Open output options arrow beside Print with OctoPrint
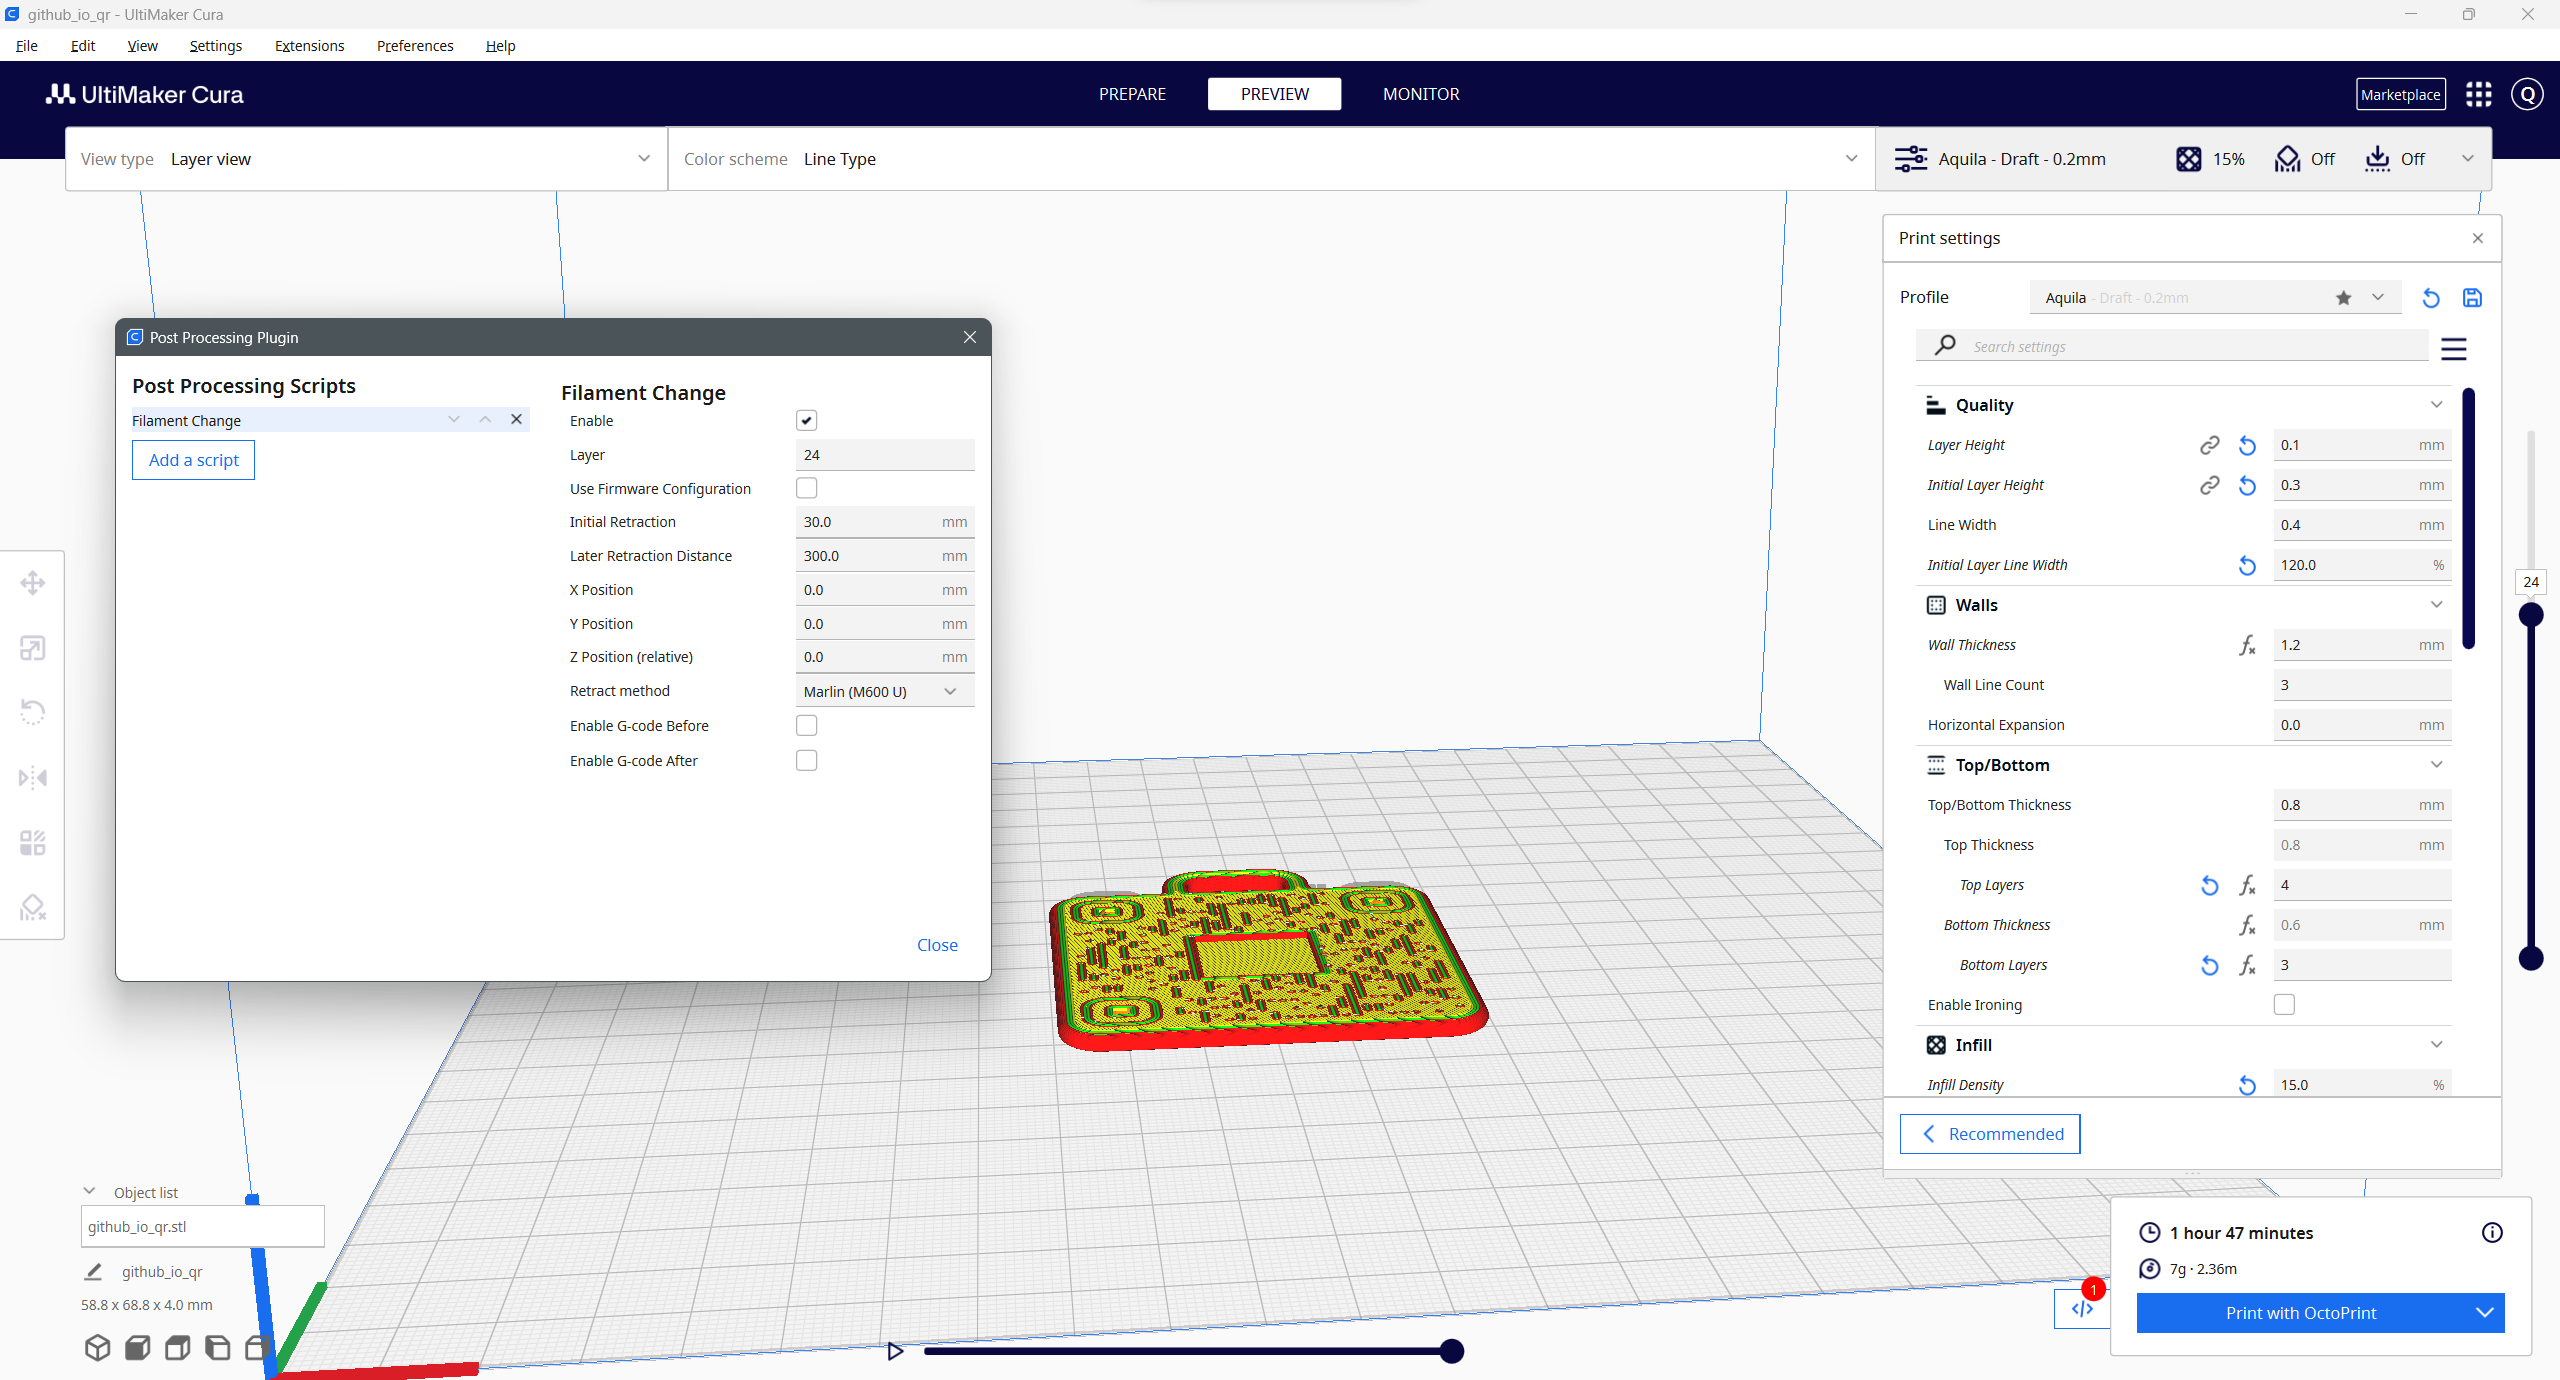Viewport: 2560px width, 1380px height. [x=2484, y=1313]
